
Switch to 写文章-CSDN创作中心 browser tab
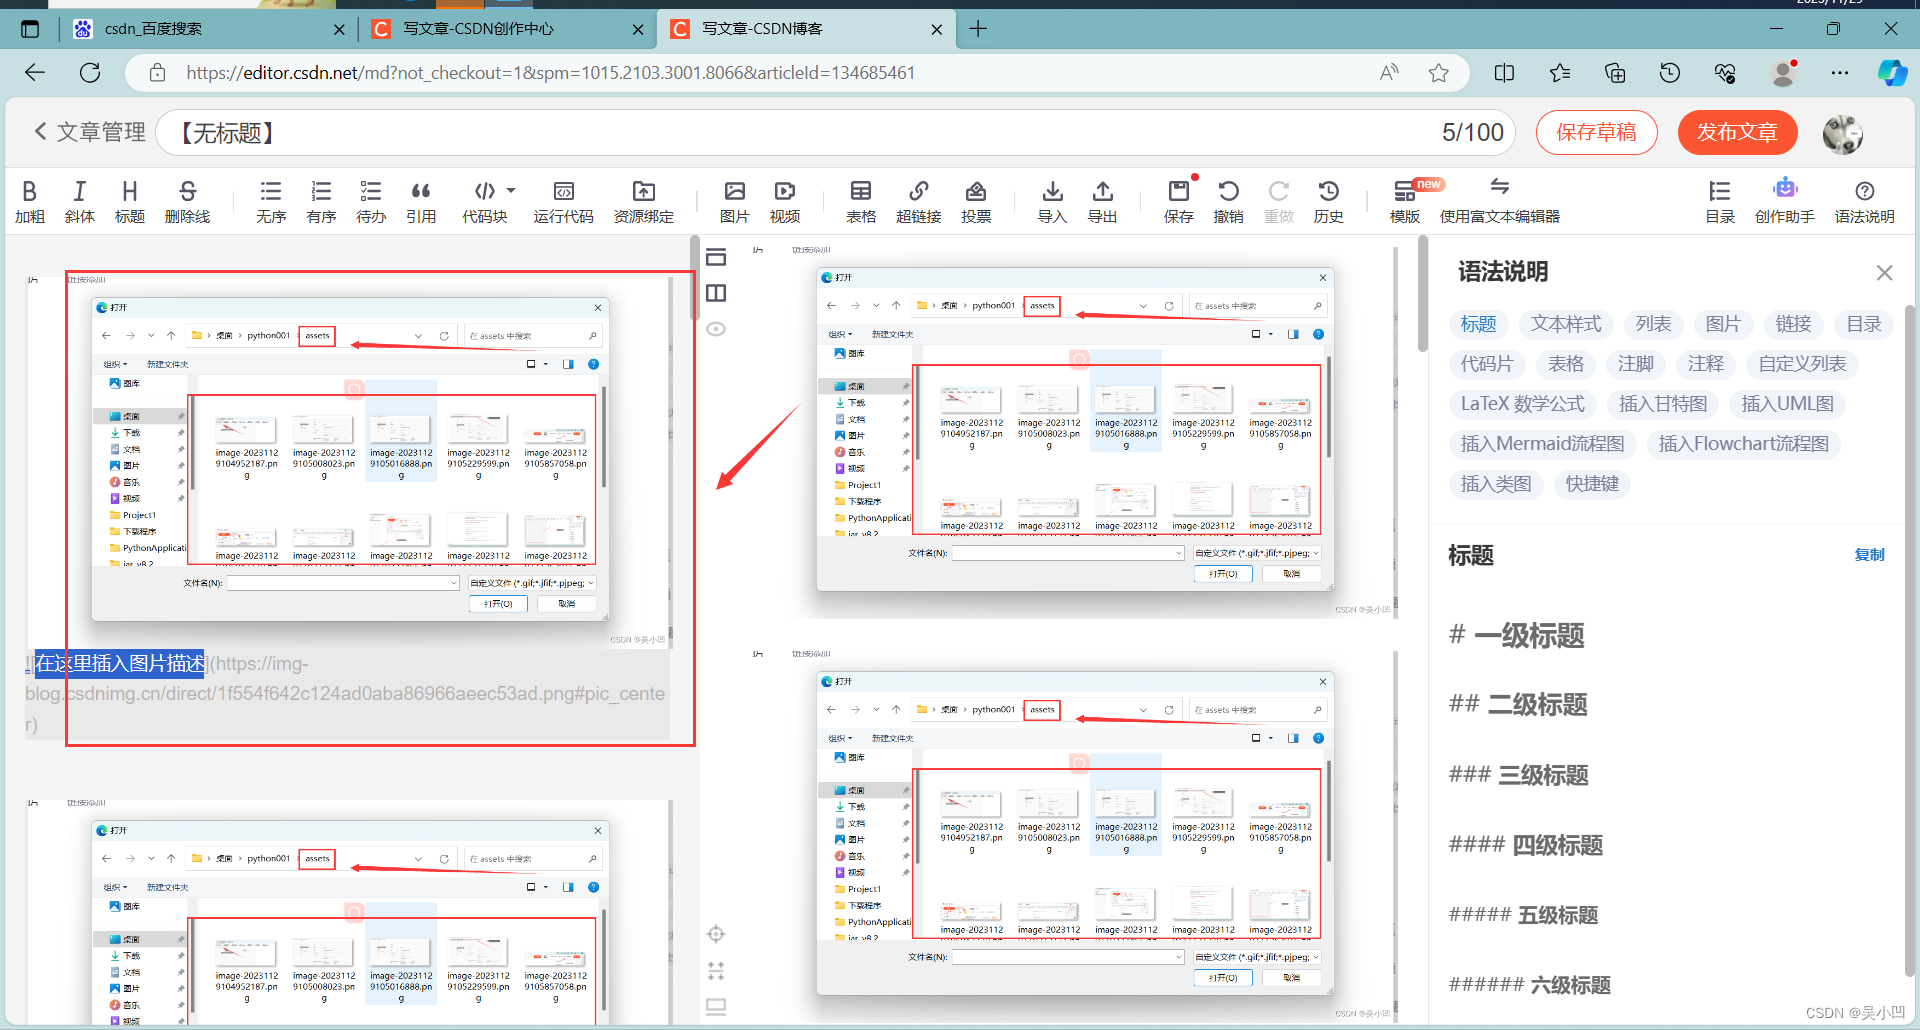point(508,29)
